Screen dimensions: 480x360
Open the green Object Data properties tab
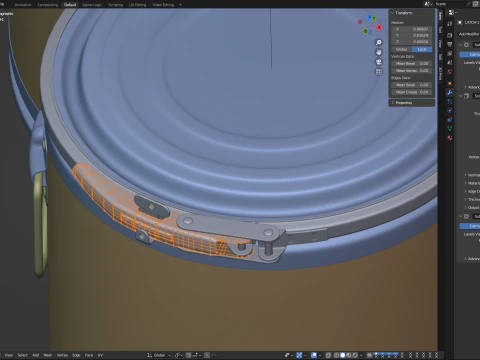tap(450, 129)
